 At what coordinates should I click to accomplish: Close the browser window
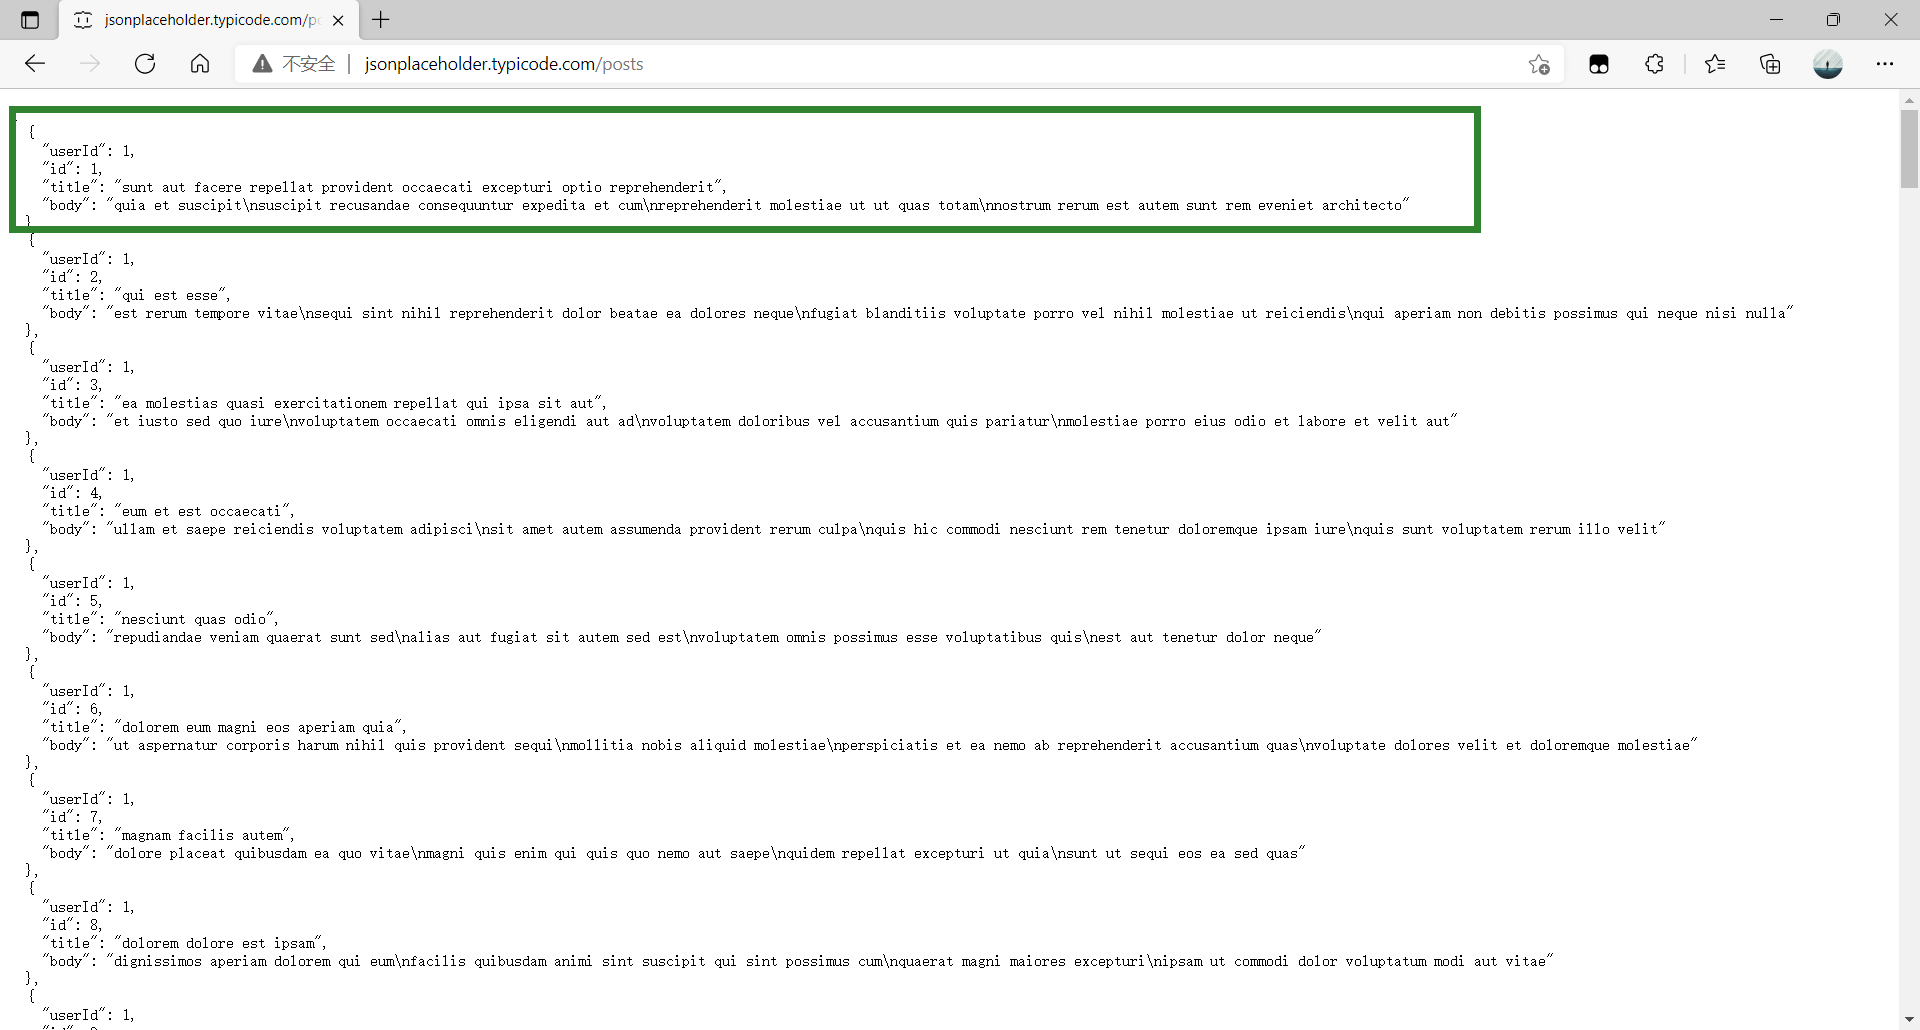pyautogui.click(x=1891, y=20)
